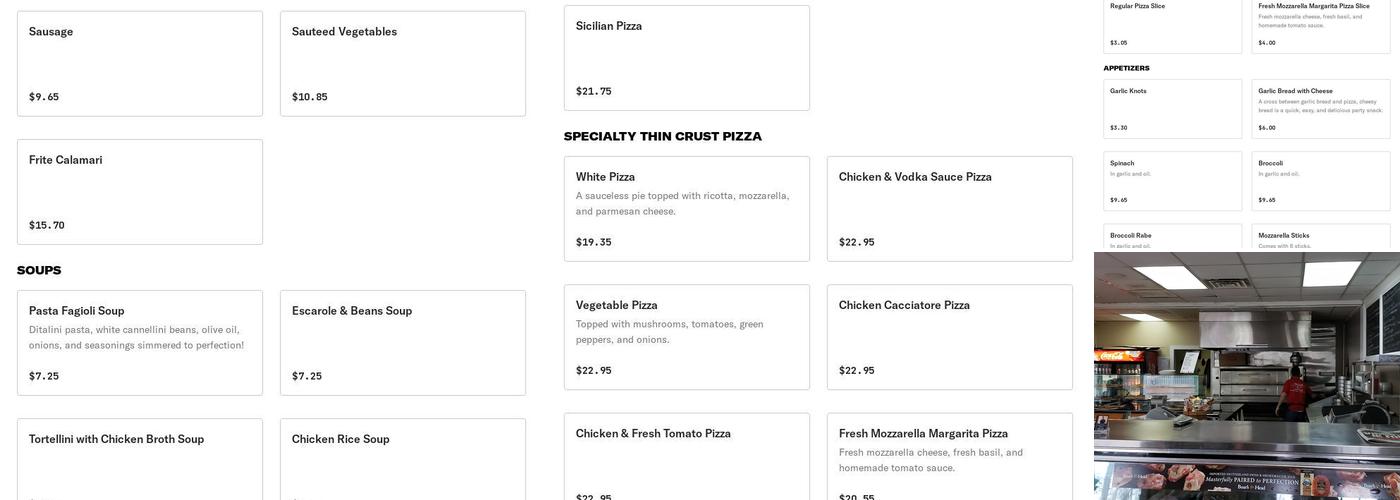Choose the Vegetable Pizza card
The image size is (1400, 500).
(686, 336)
